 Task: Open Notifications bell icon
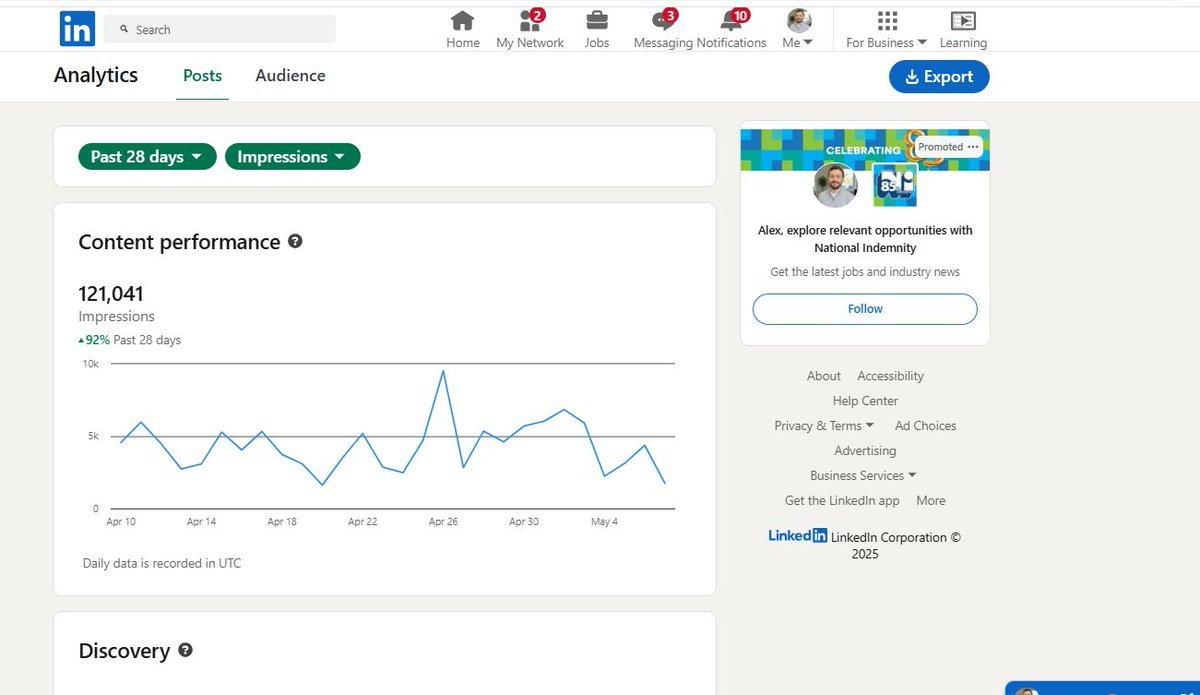pyautogui.click(x=732, y=21)
